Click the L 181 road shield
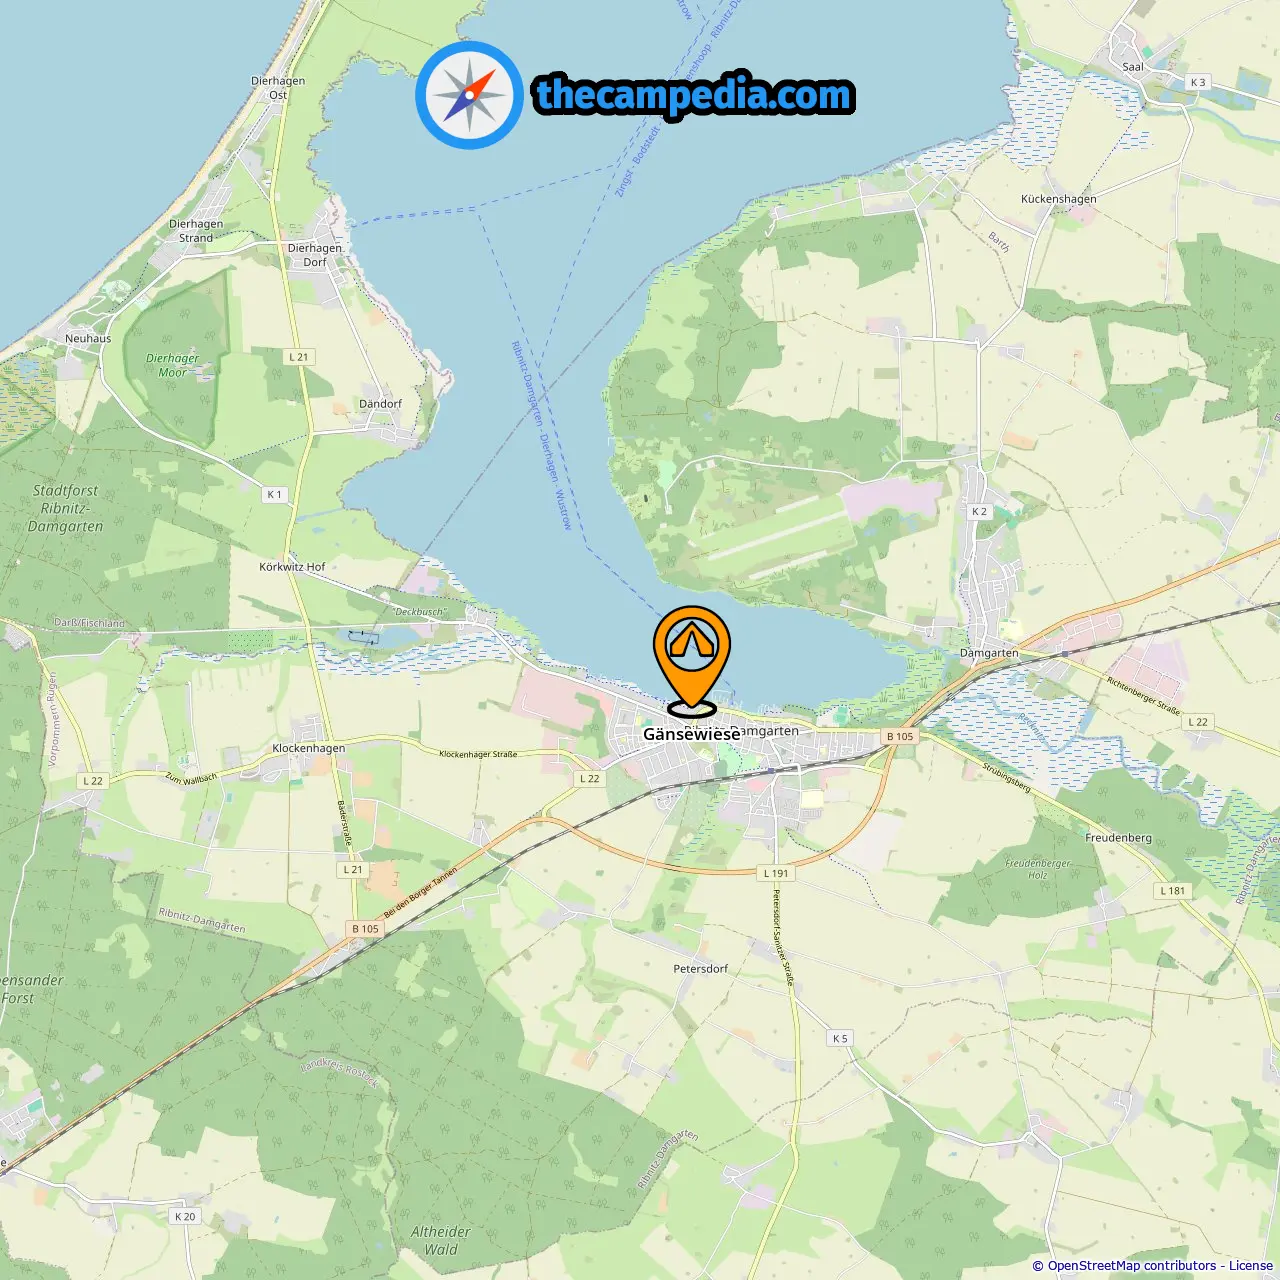The width and height of the screenshot is (1280, 1280). (x=1173, y=890)
